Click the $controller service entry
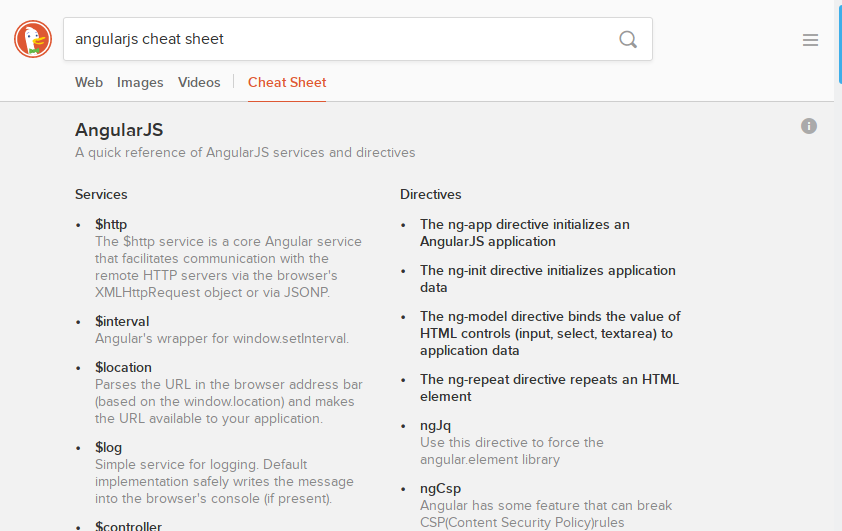 tap(128, 526)
